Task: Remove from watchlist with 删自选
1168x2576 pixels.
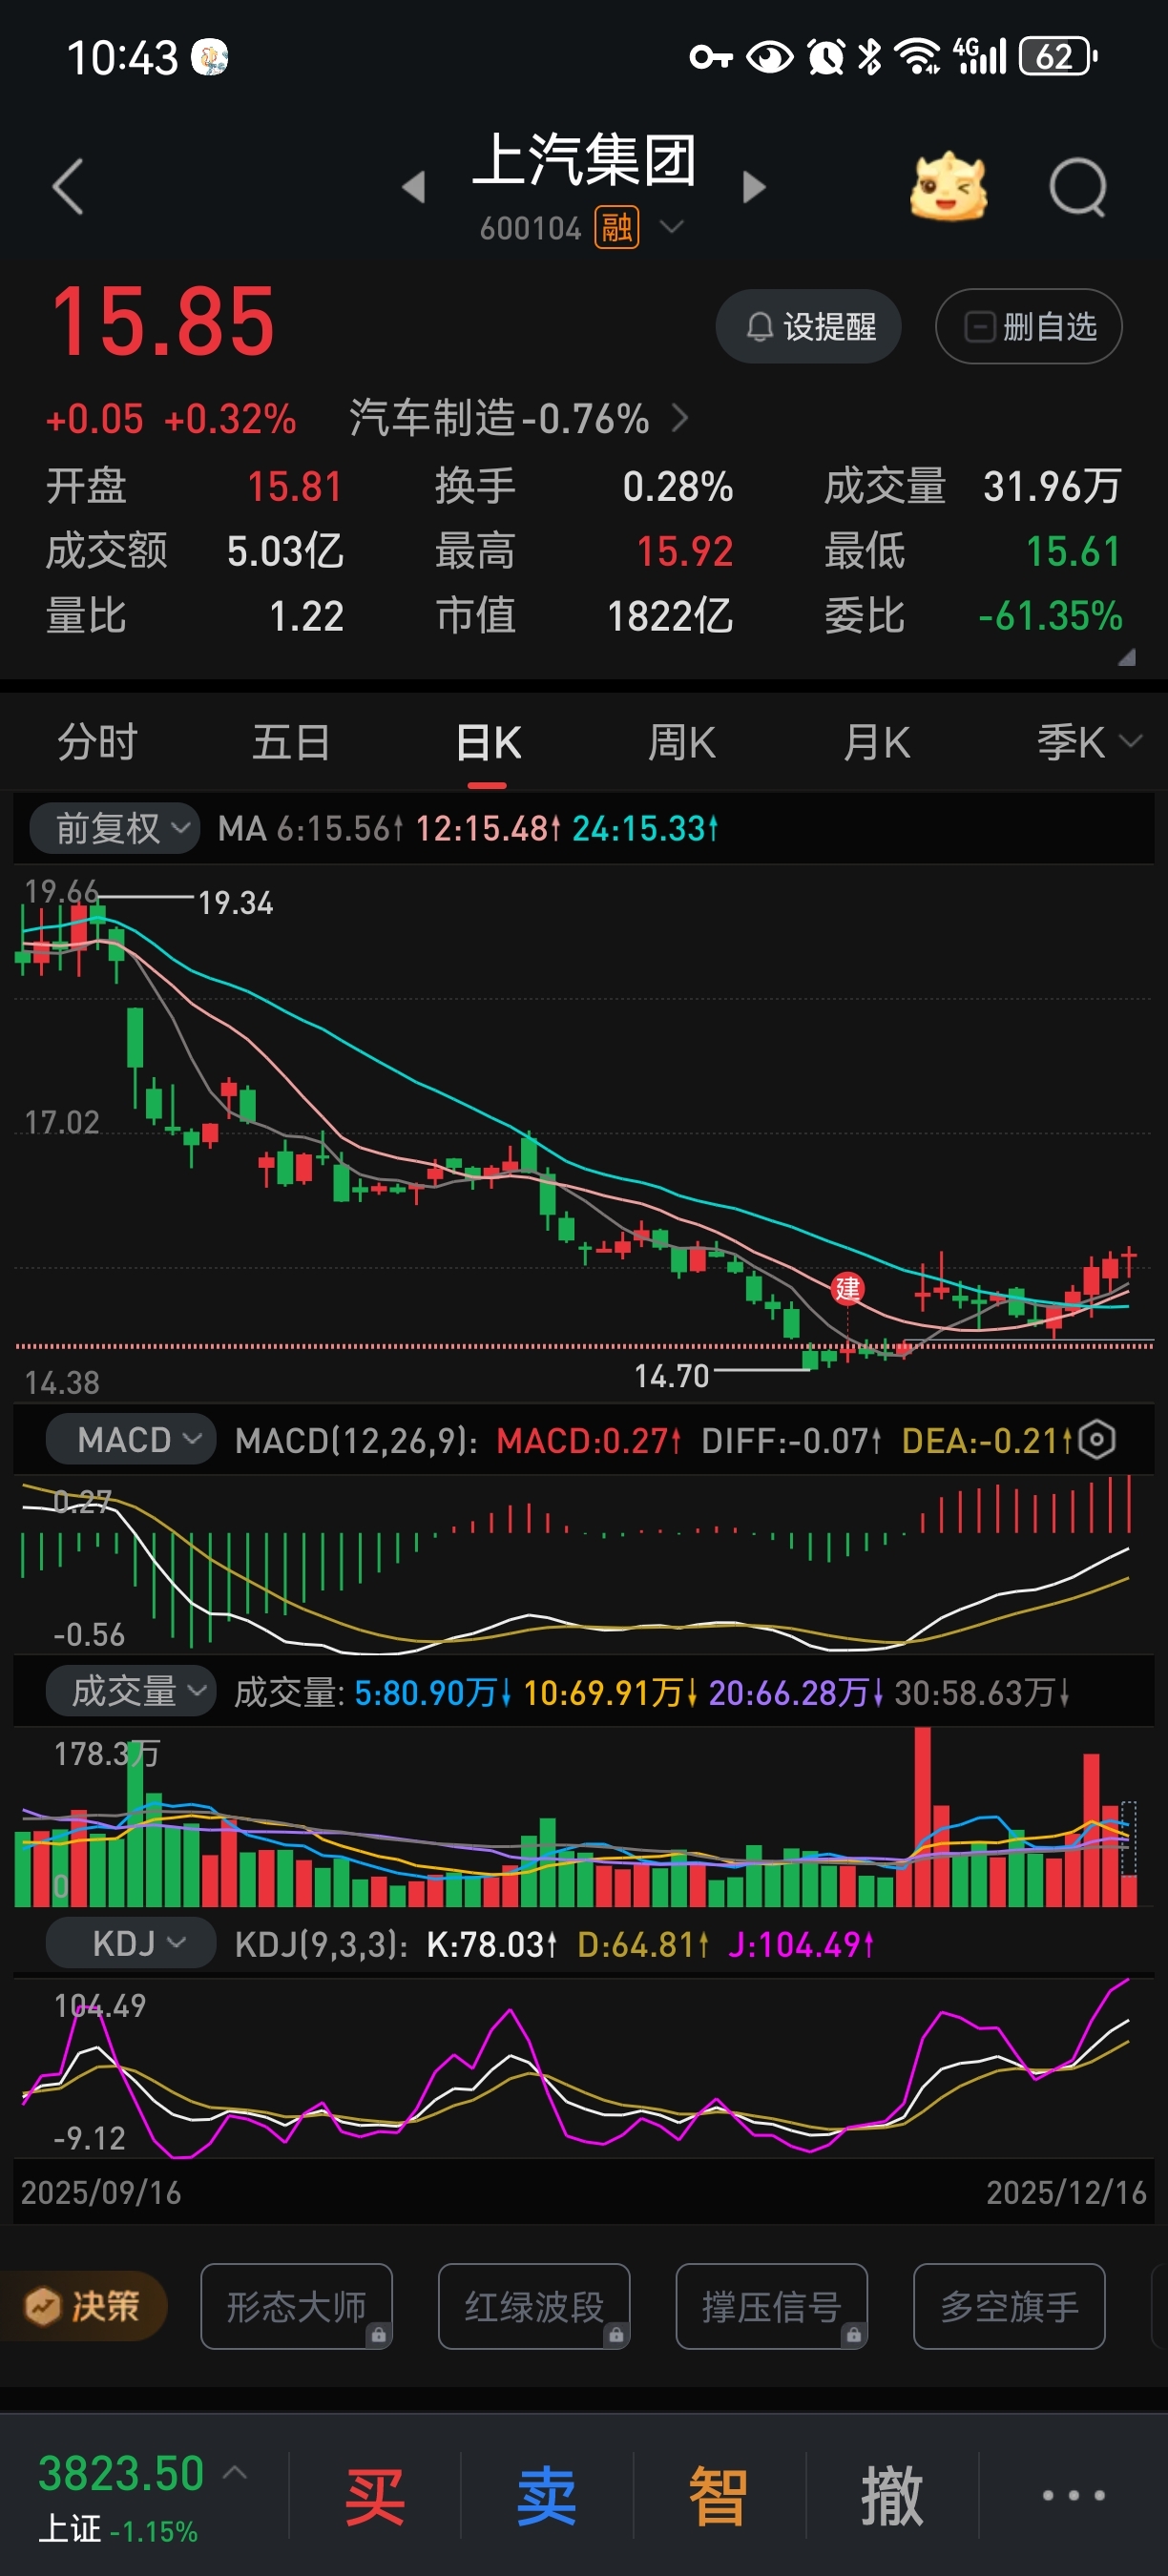Action: coord(1028,326)
